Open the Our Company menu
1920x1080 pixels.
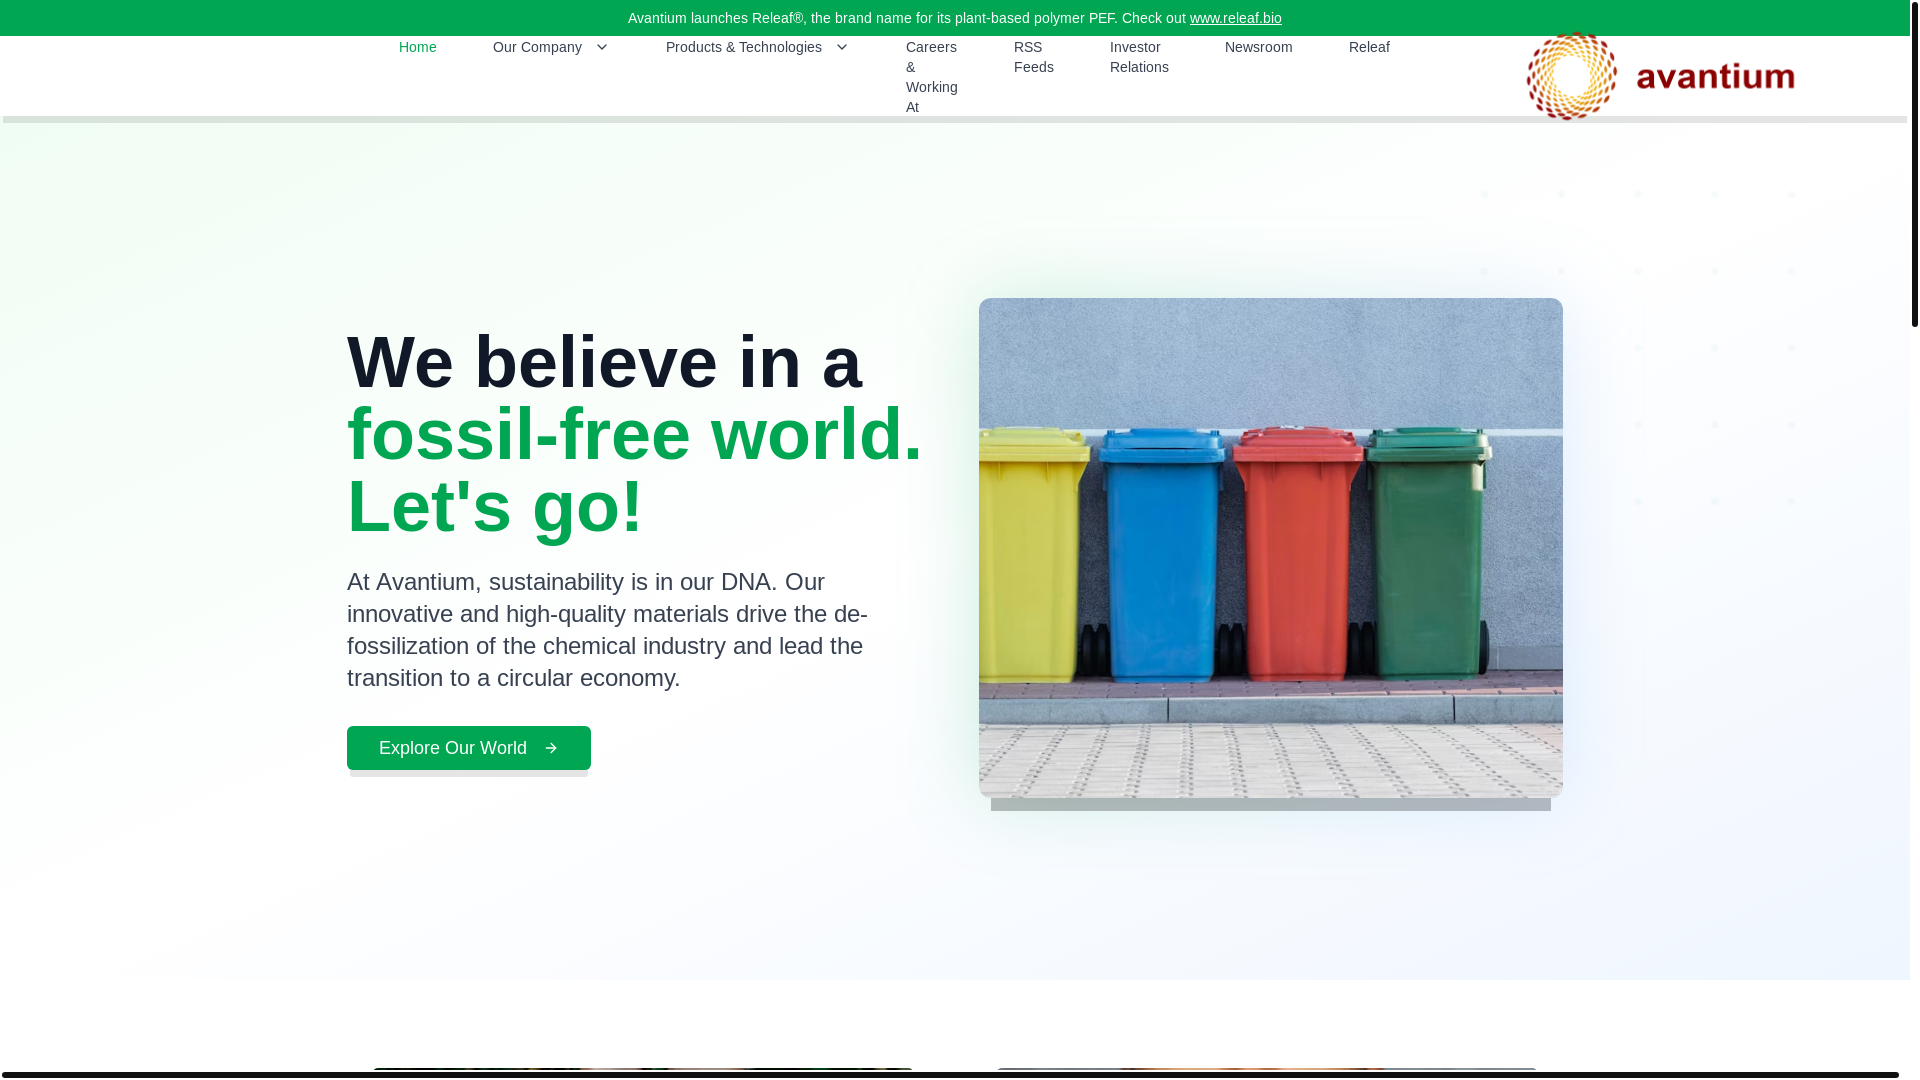tap(537, 47)
